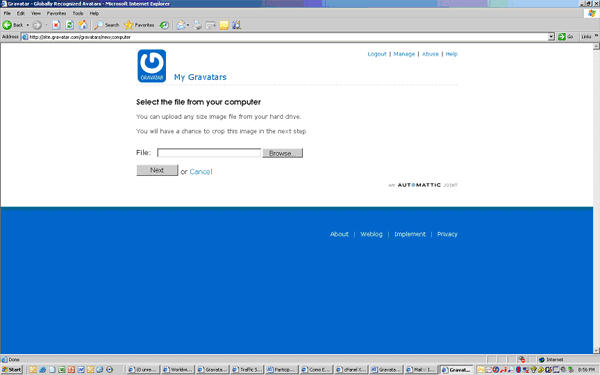This screenshot has width=600, height=375.
Task: Click the Manage link
Action: click(404, 54)
